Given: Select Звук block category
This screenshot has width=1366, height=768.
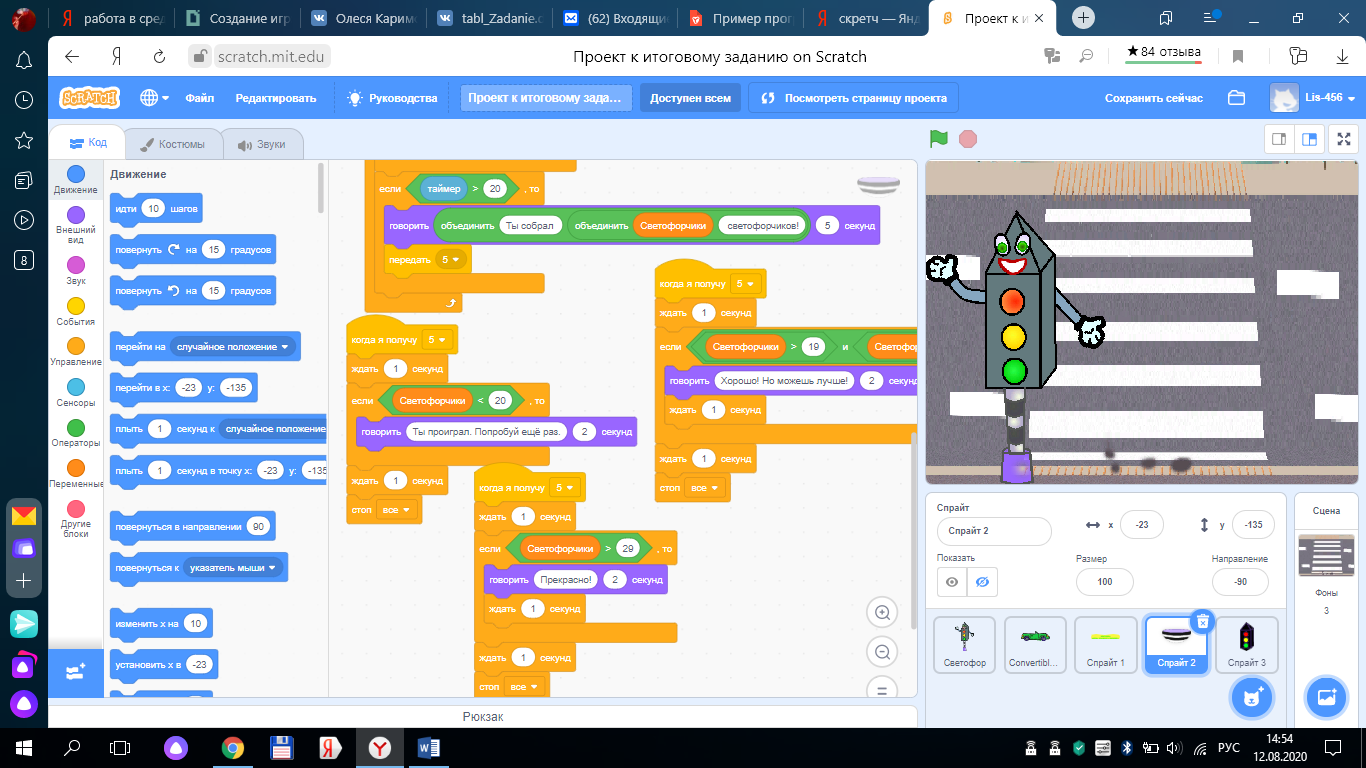Looking at the screenshot, I should [76, 271].
